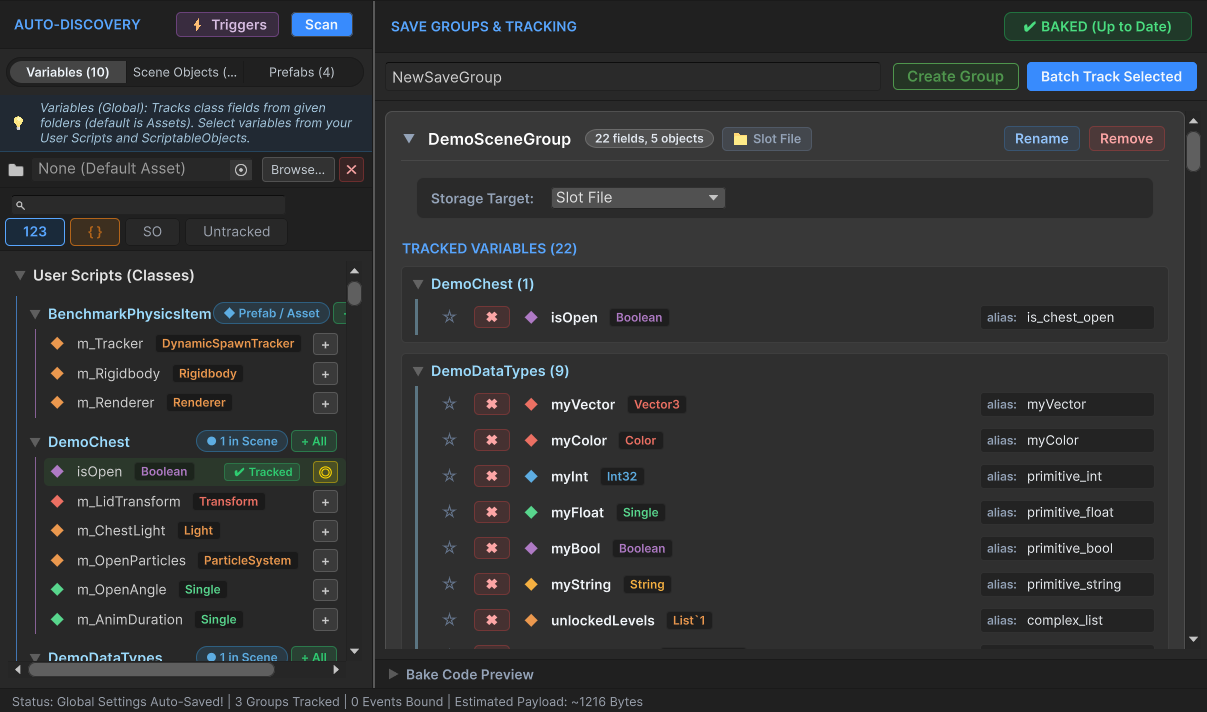Switch to Scene Objects tab
Viewport: 1207px width, 712px height.
185,72
